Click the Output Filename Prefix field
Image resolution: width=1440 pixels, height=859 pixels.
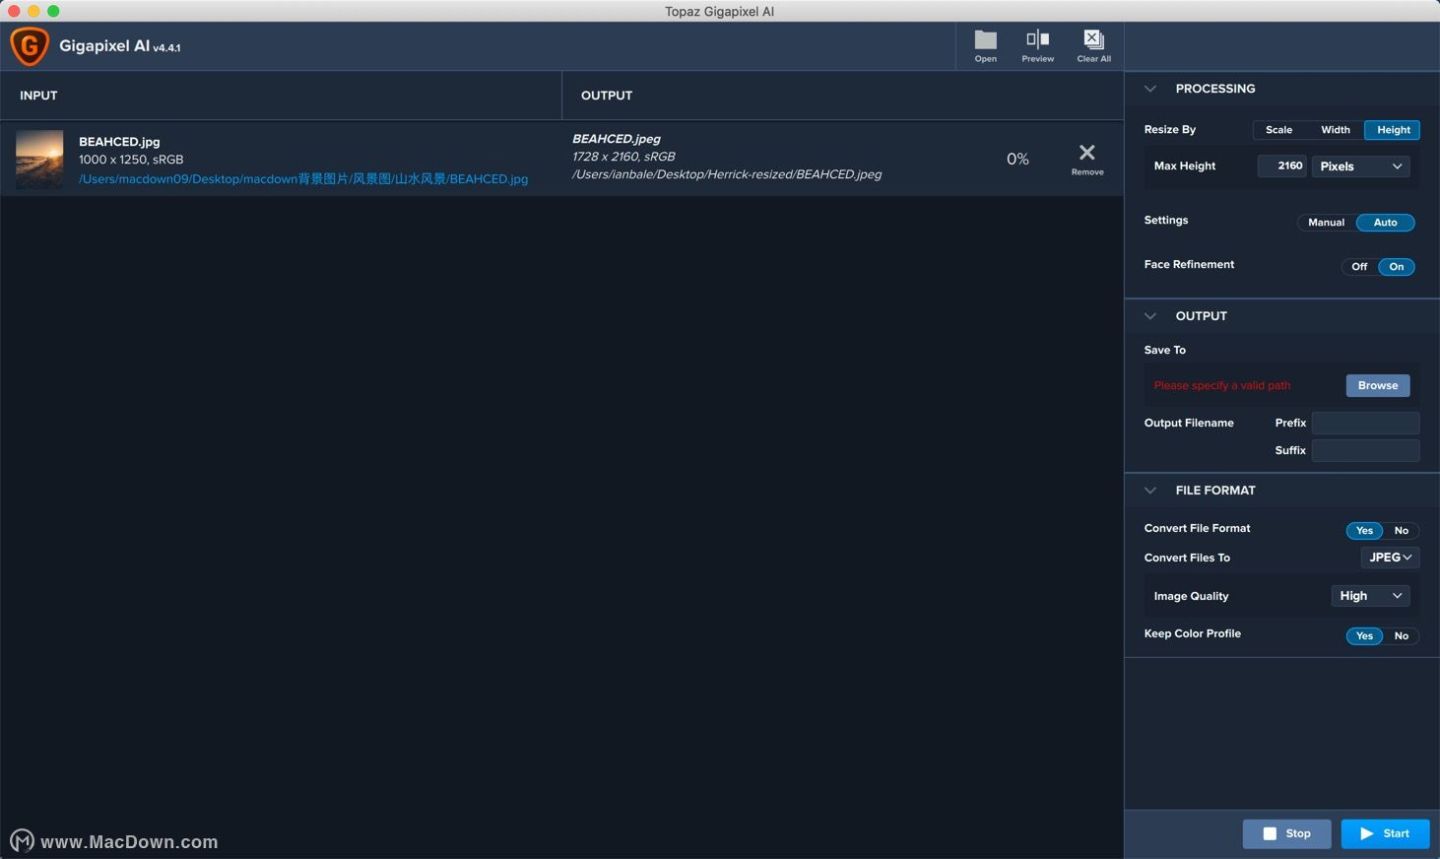tap(1365, 423)
